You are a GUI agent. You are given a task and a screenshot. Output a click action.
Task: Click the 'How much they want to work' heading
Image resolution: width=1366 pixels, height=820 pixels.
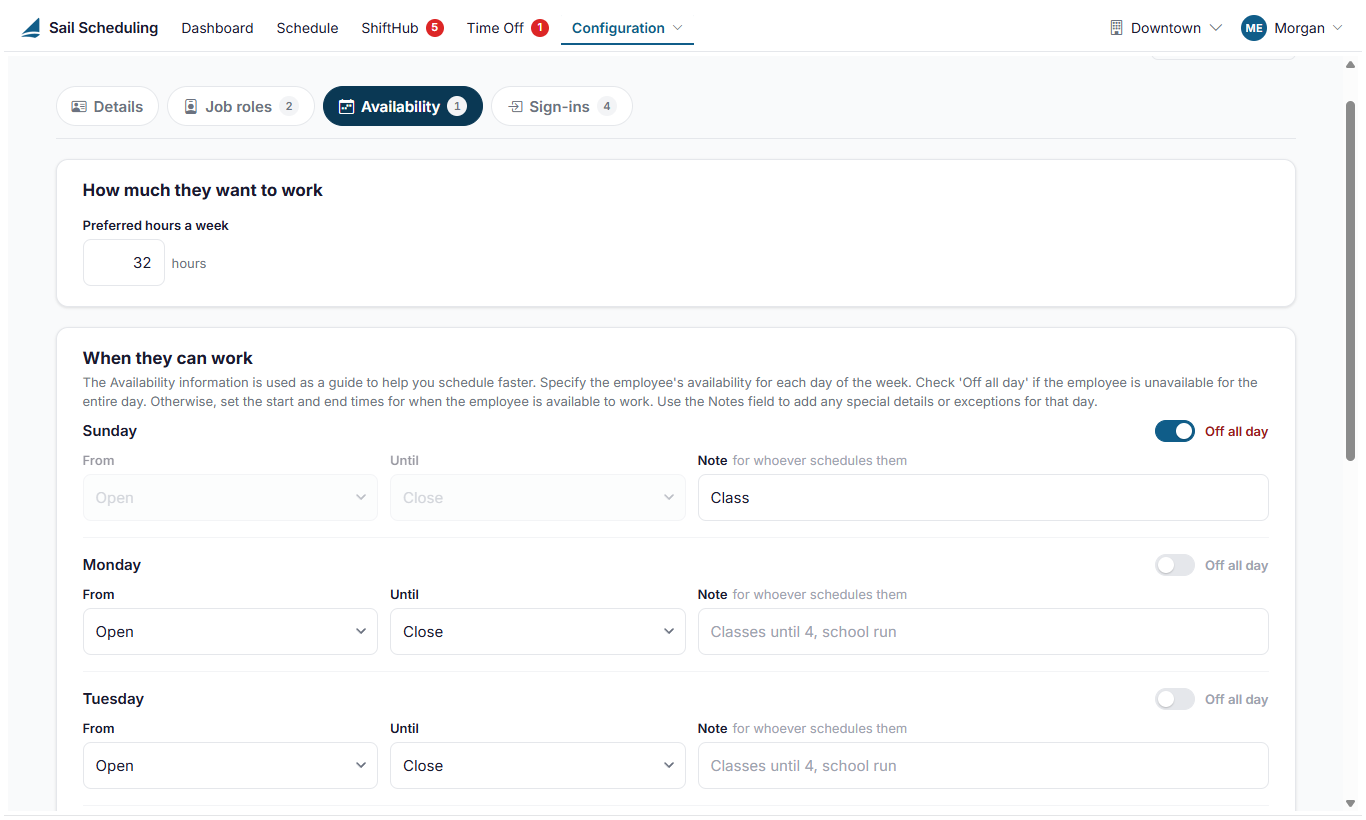[x=203, y=190]
